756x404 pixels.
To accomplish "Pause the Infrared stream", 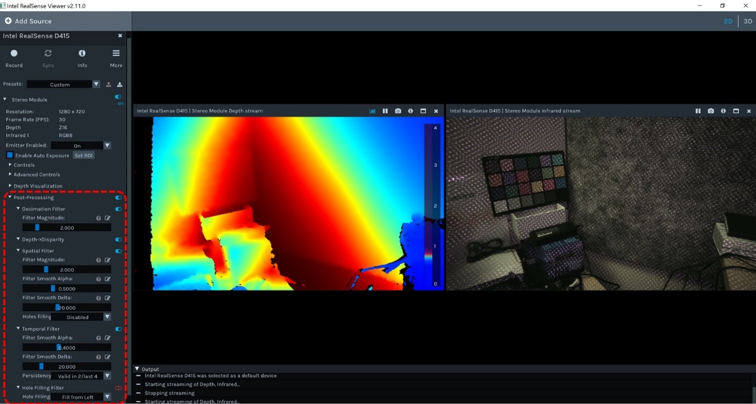I will pos(698,111).
